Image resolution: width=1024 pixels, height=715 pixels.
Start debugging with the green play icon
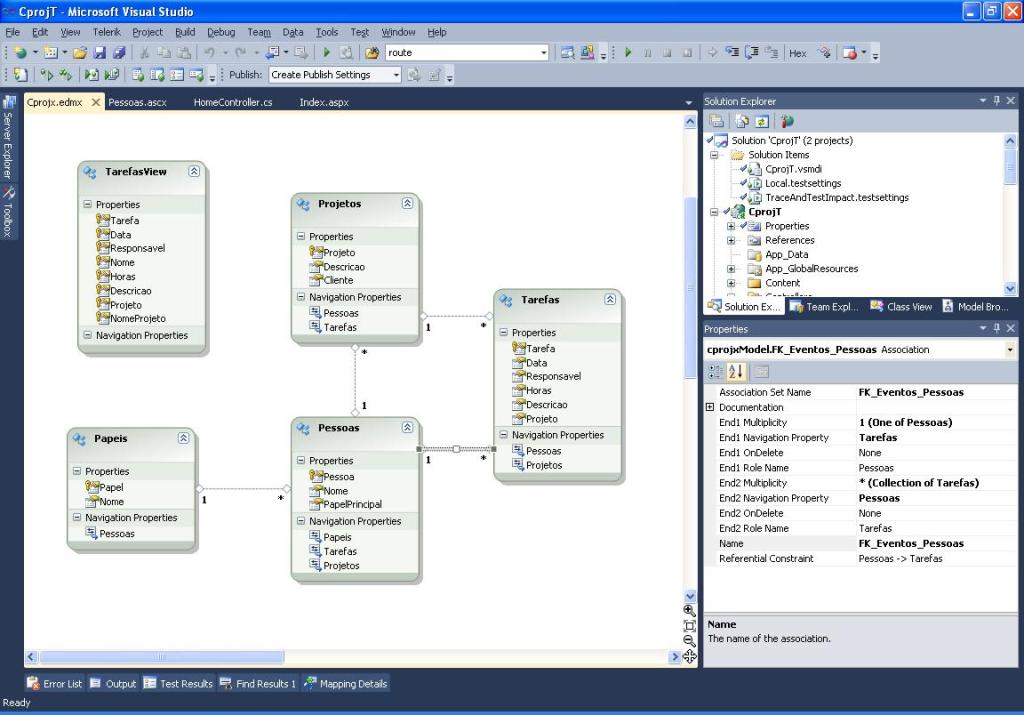[327, 53]
